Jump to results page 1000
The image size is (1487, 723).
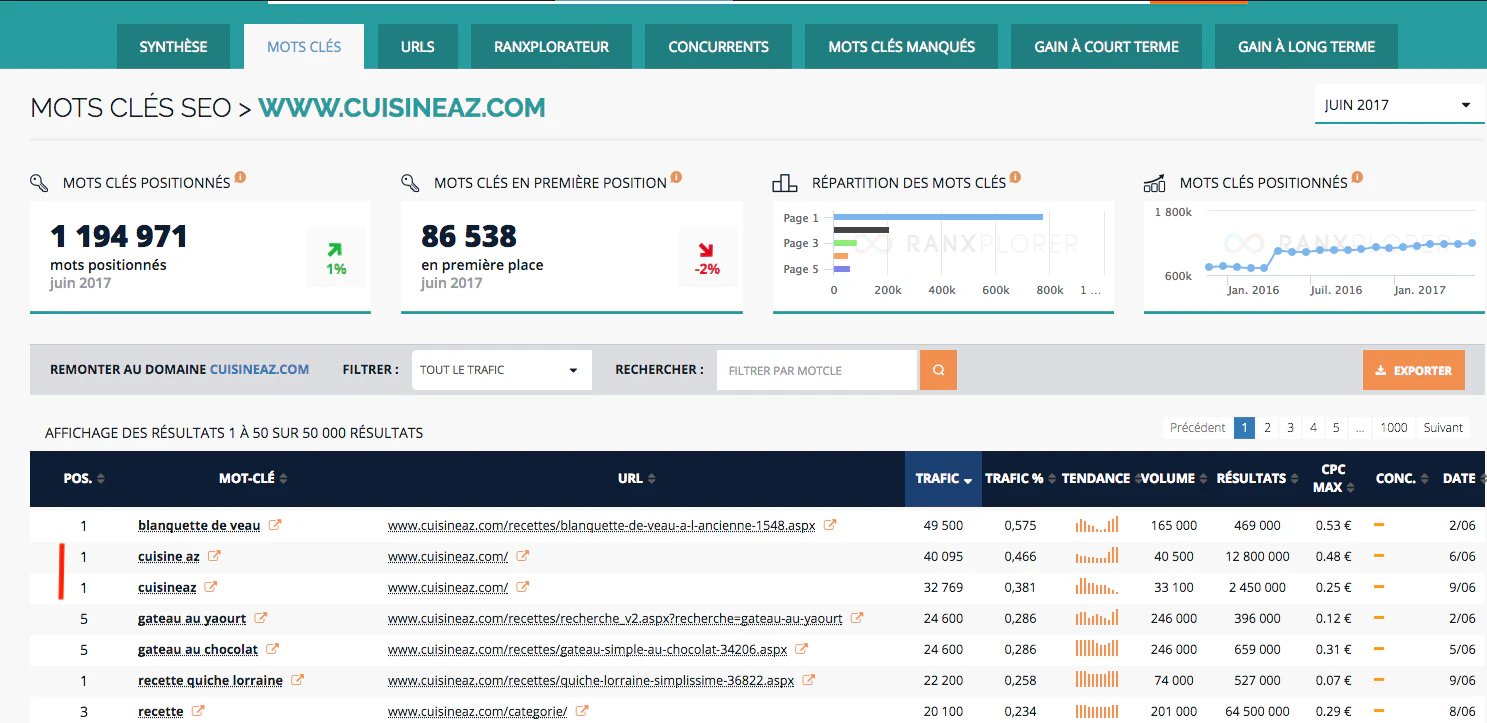1394,428
